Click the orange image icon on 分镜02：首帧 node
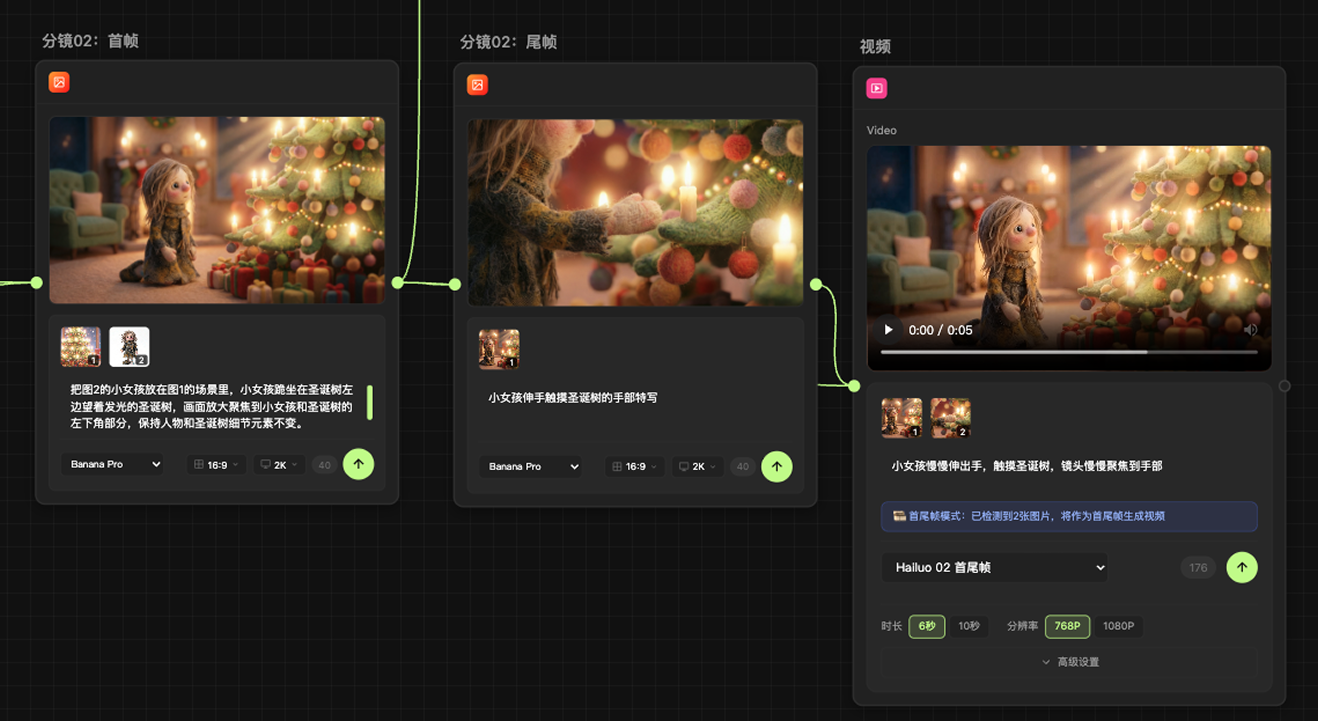 click(x=59, y=83)
